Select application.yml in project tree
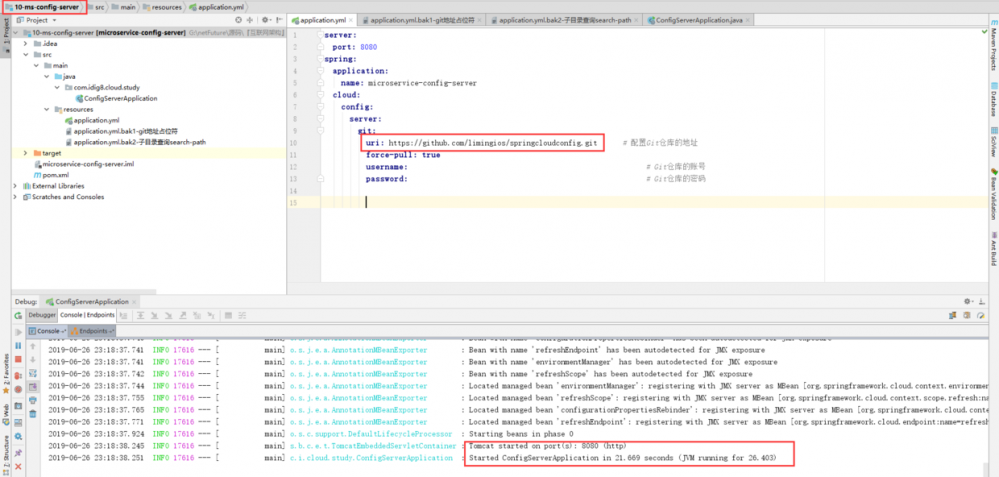 92,120
